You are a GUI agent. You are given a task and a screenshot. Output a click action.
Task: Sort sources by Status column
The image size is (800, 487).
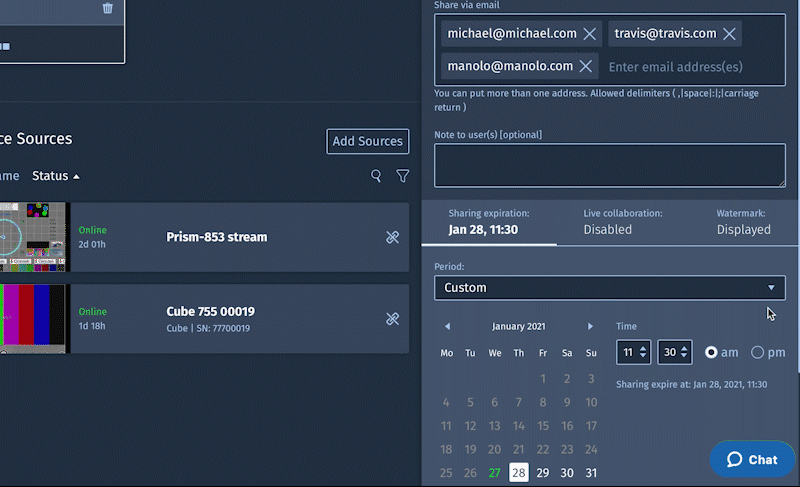55,176
